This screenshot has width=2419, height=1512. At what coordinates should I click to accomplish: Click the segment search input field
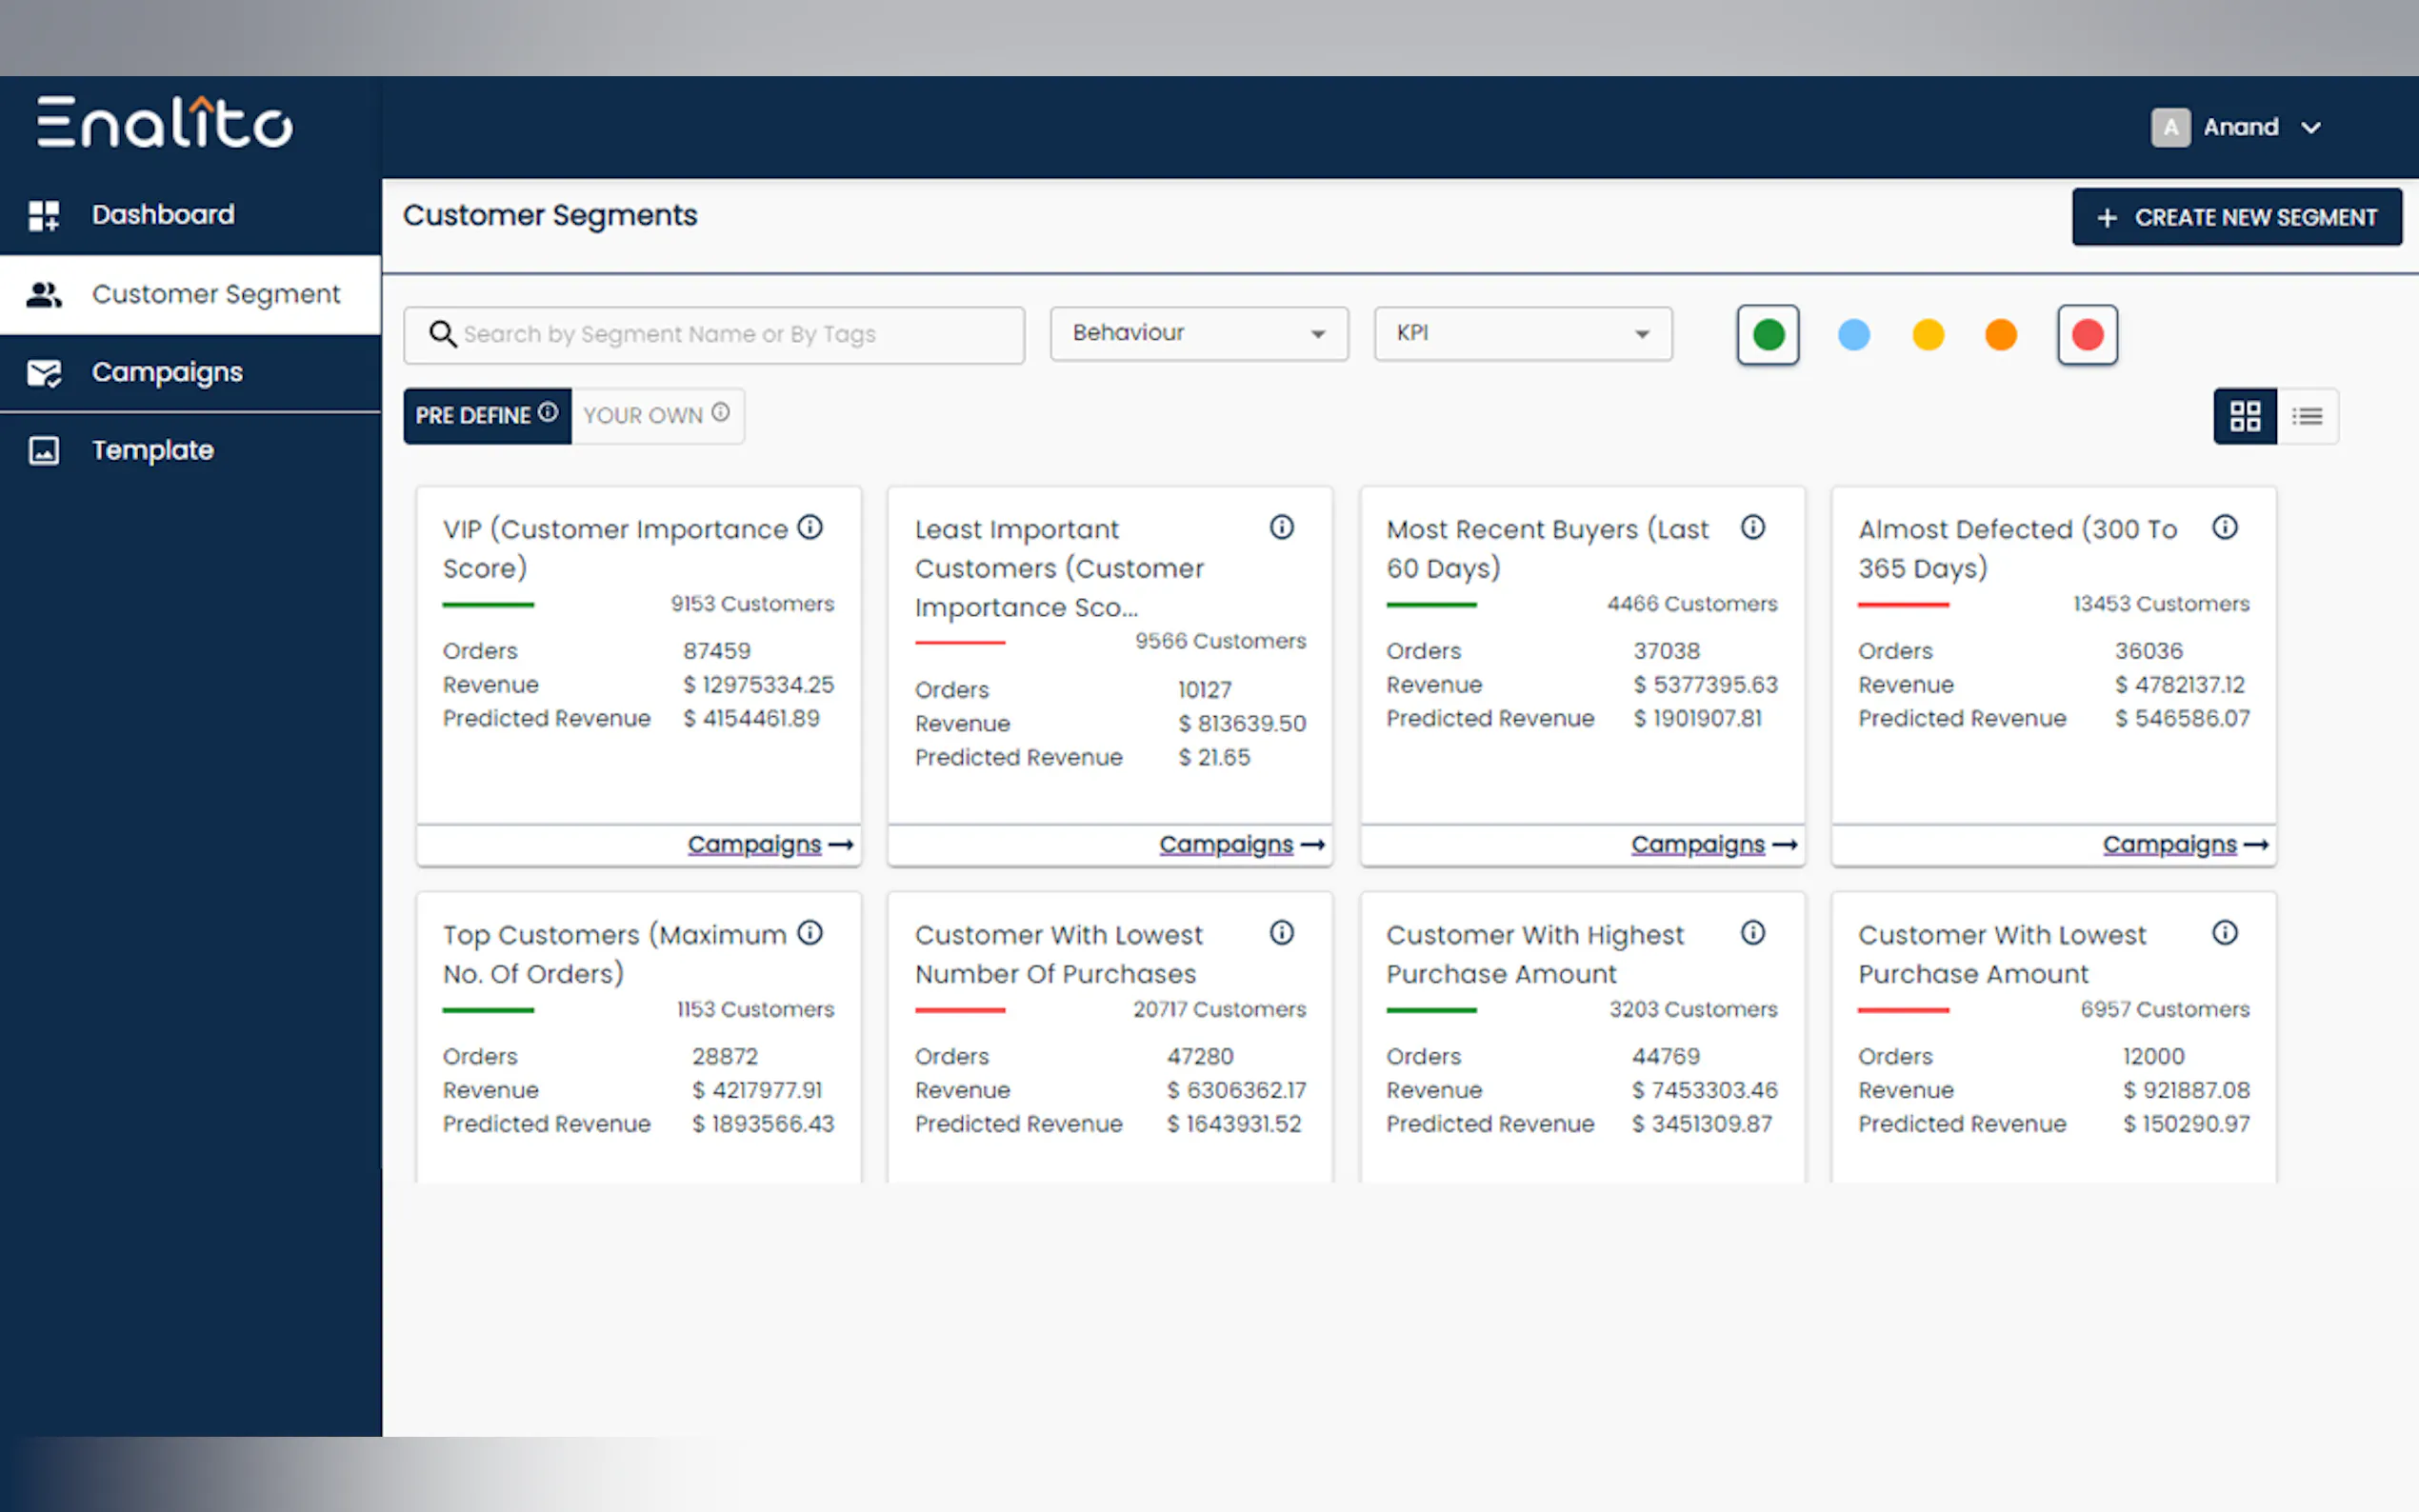714,334
